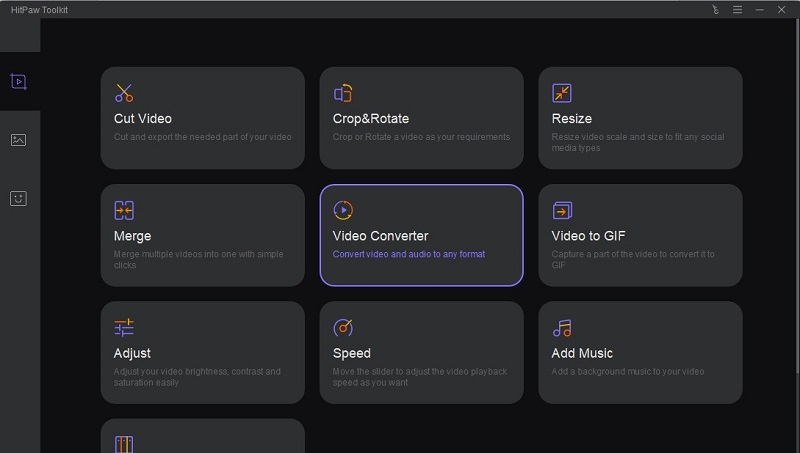Switch to the video tools sidebar tab
800x453 pixels.
[19, 81]
